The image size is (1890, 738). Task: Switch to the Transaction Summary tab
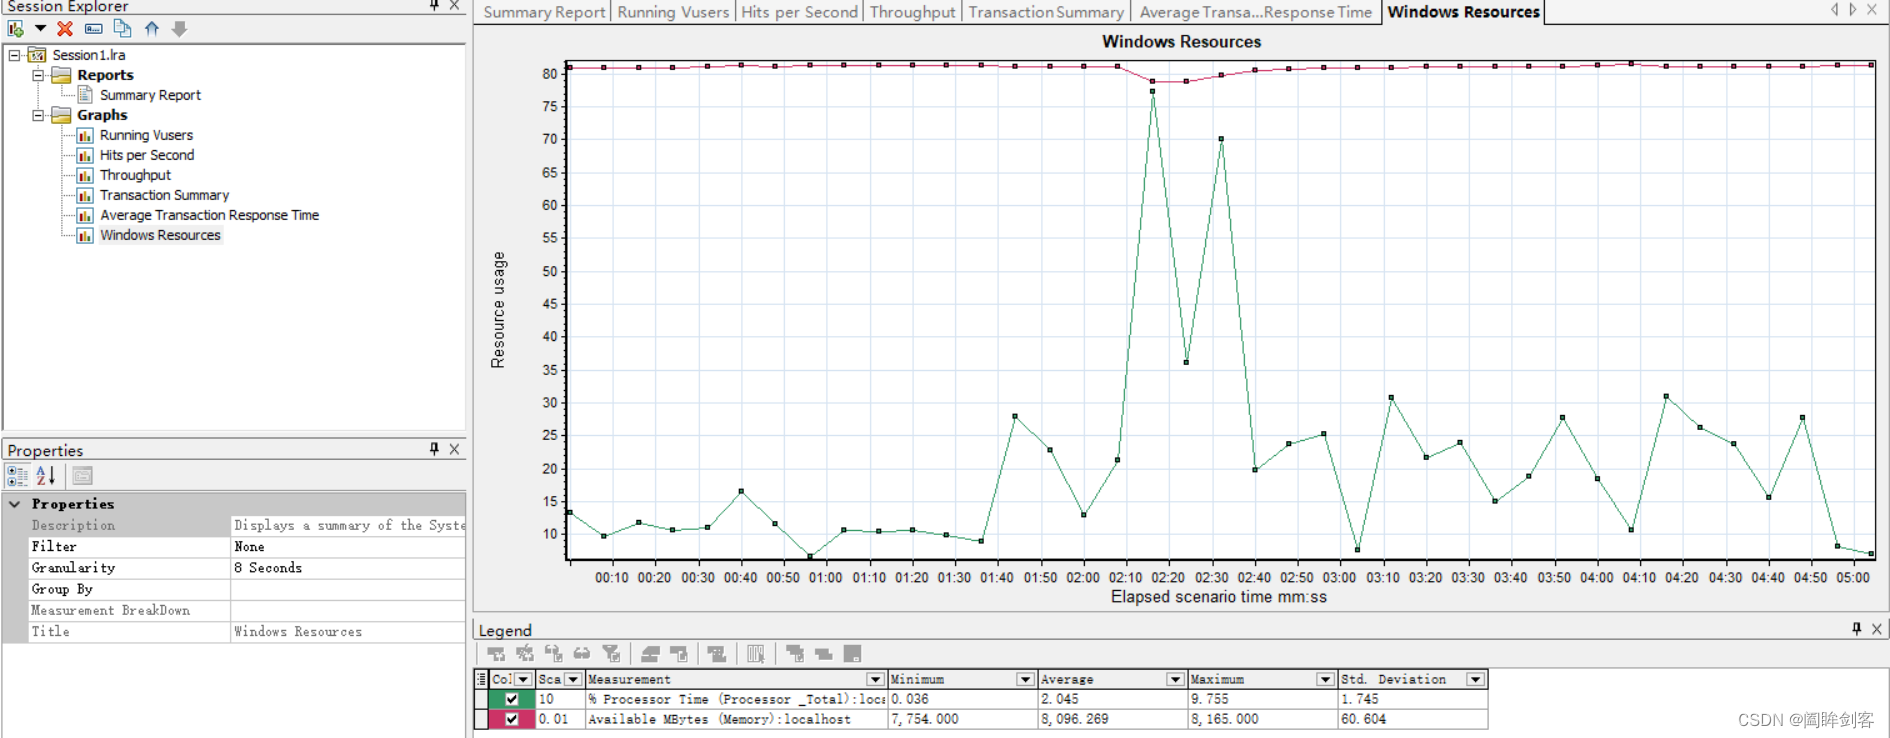click(x=1046, y=12)
